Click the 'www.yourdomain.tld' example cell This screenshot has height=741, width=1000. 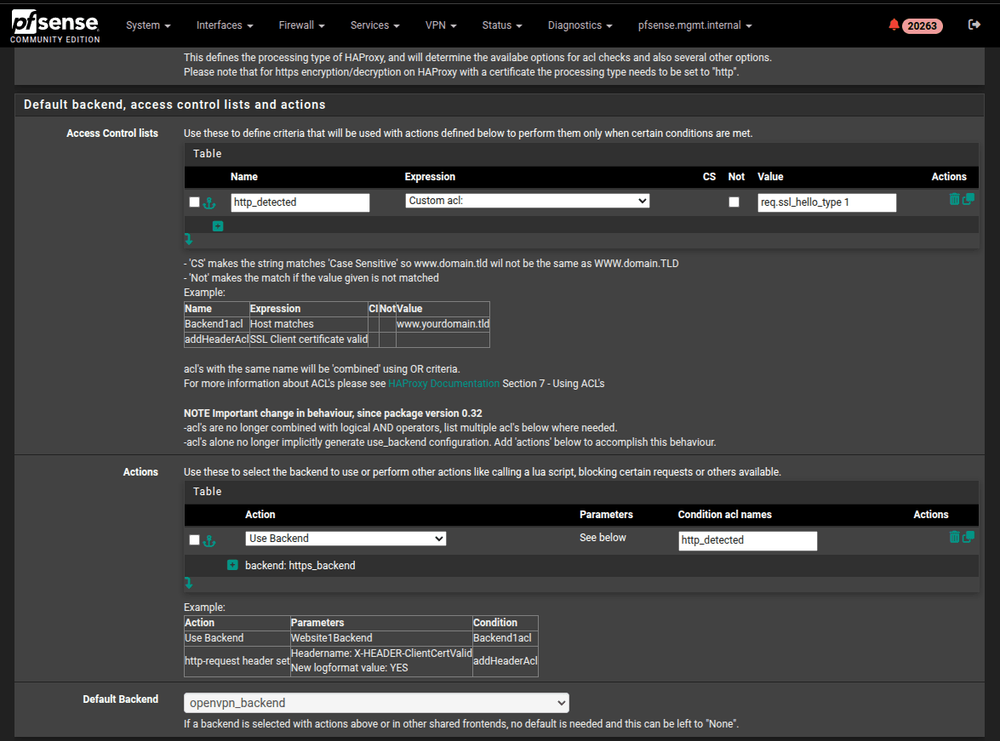[443, 324]
